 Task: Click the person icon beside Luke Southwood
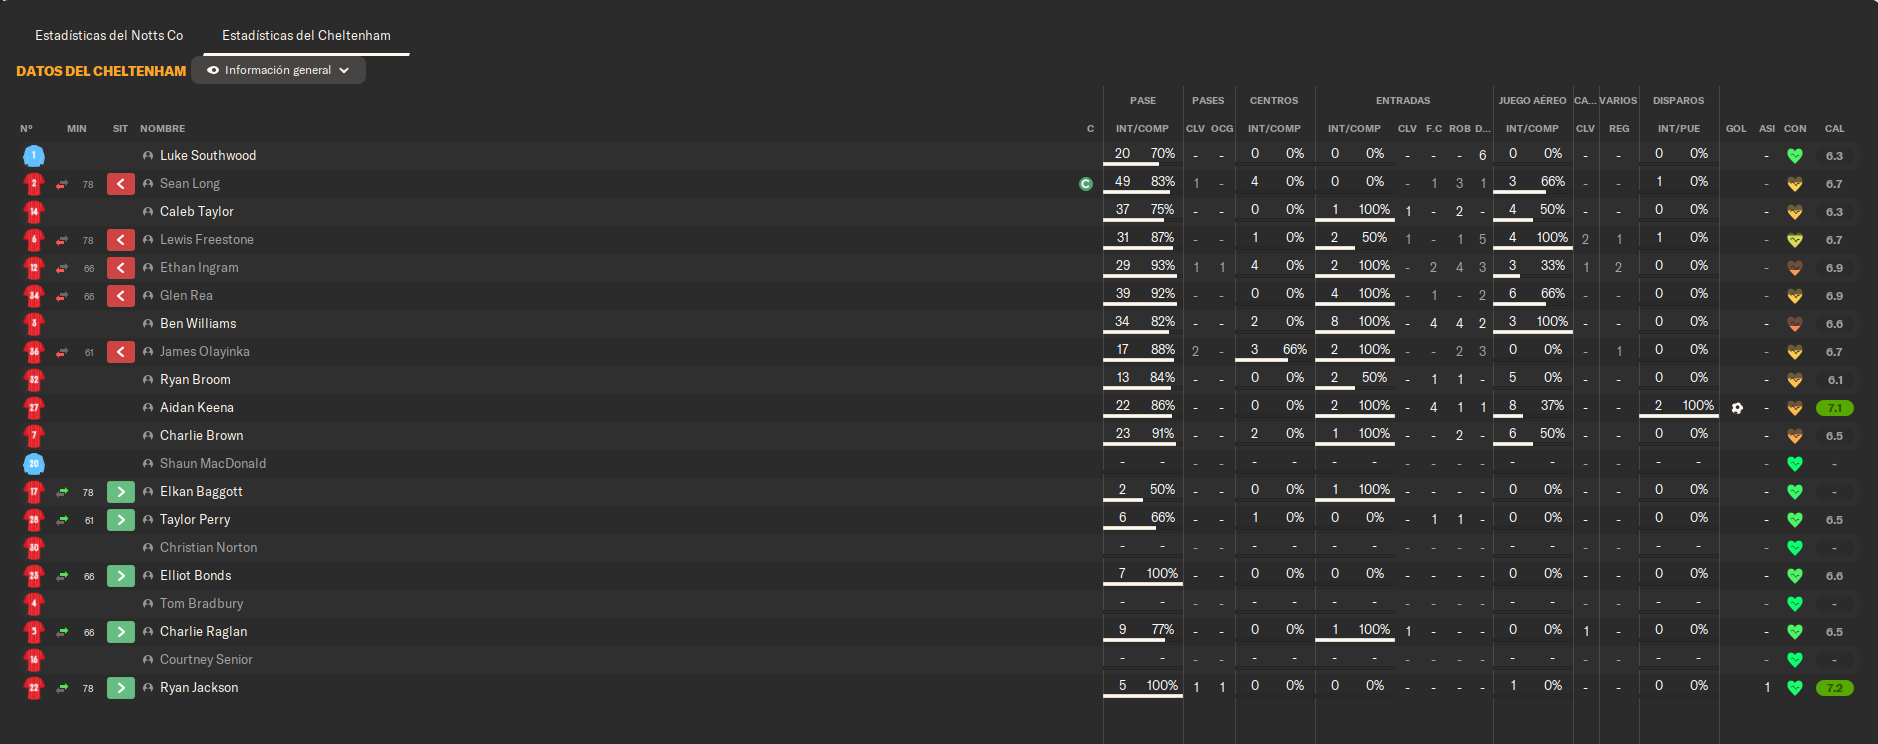click(148, 156)
